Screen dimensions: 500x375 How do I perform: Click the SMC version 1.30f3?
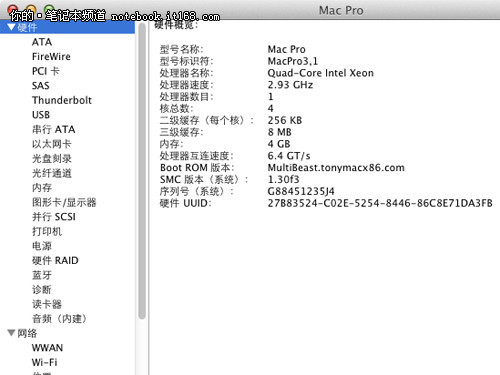point(283,179)
